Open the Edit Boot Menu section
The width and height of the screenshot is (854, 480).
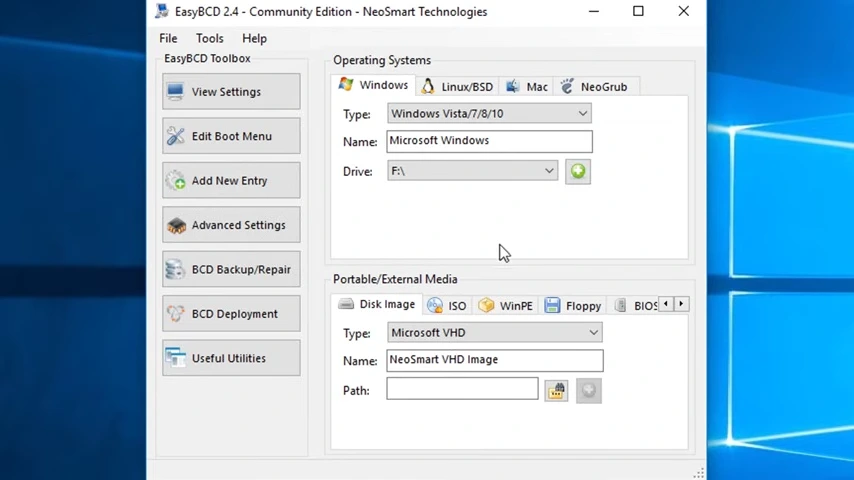coord(231,136)
